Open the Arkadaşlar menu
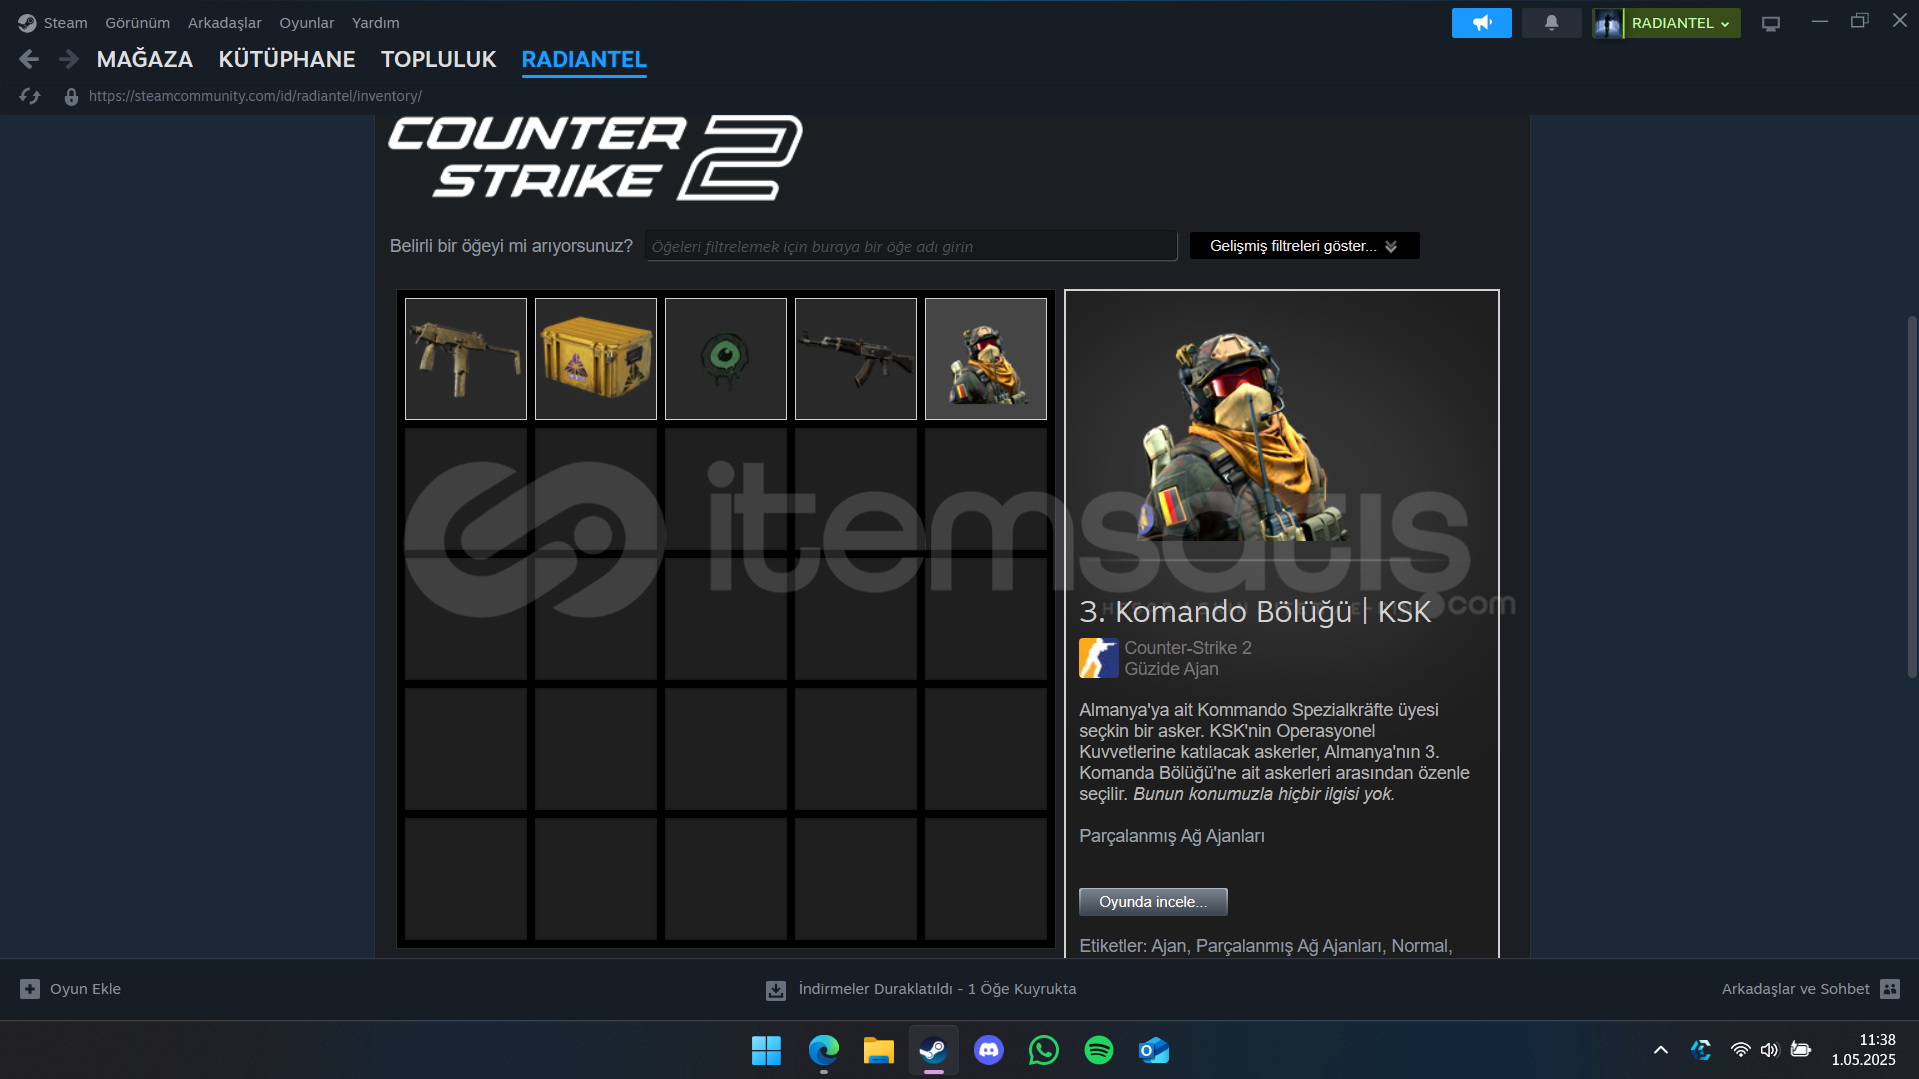 point(224,22)
